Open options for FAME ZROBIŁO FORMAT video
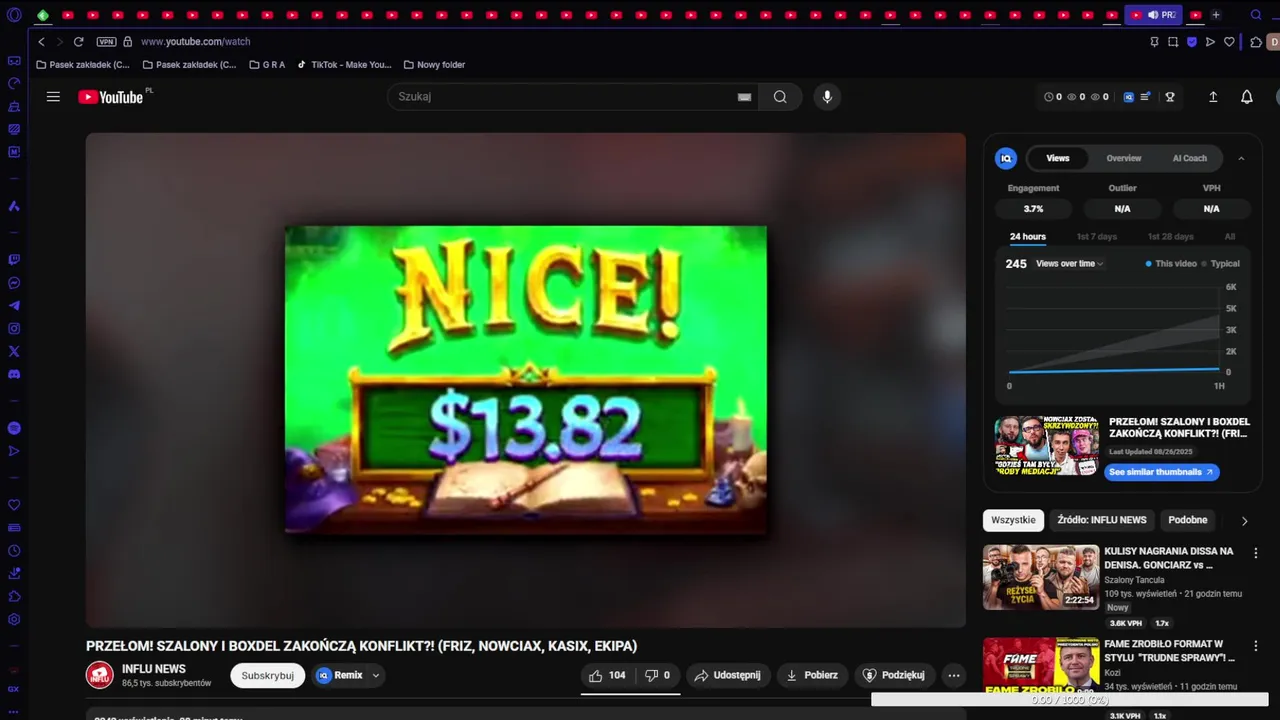Viewport: 1280px width, 720px height. [x=1256, y=646]
